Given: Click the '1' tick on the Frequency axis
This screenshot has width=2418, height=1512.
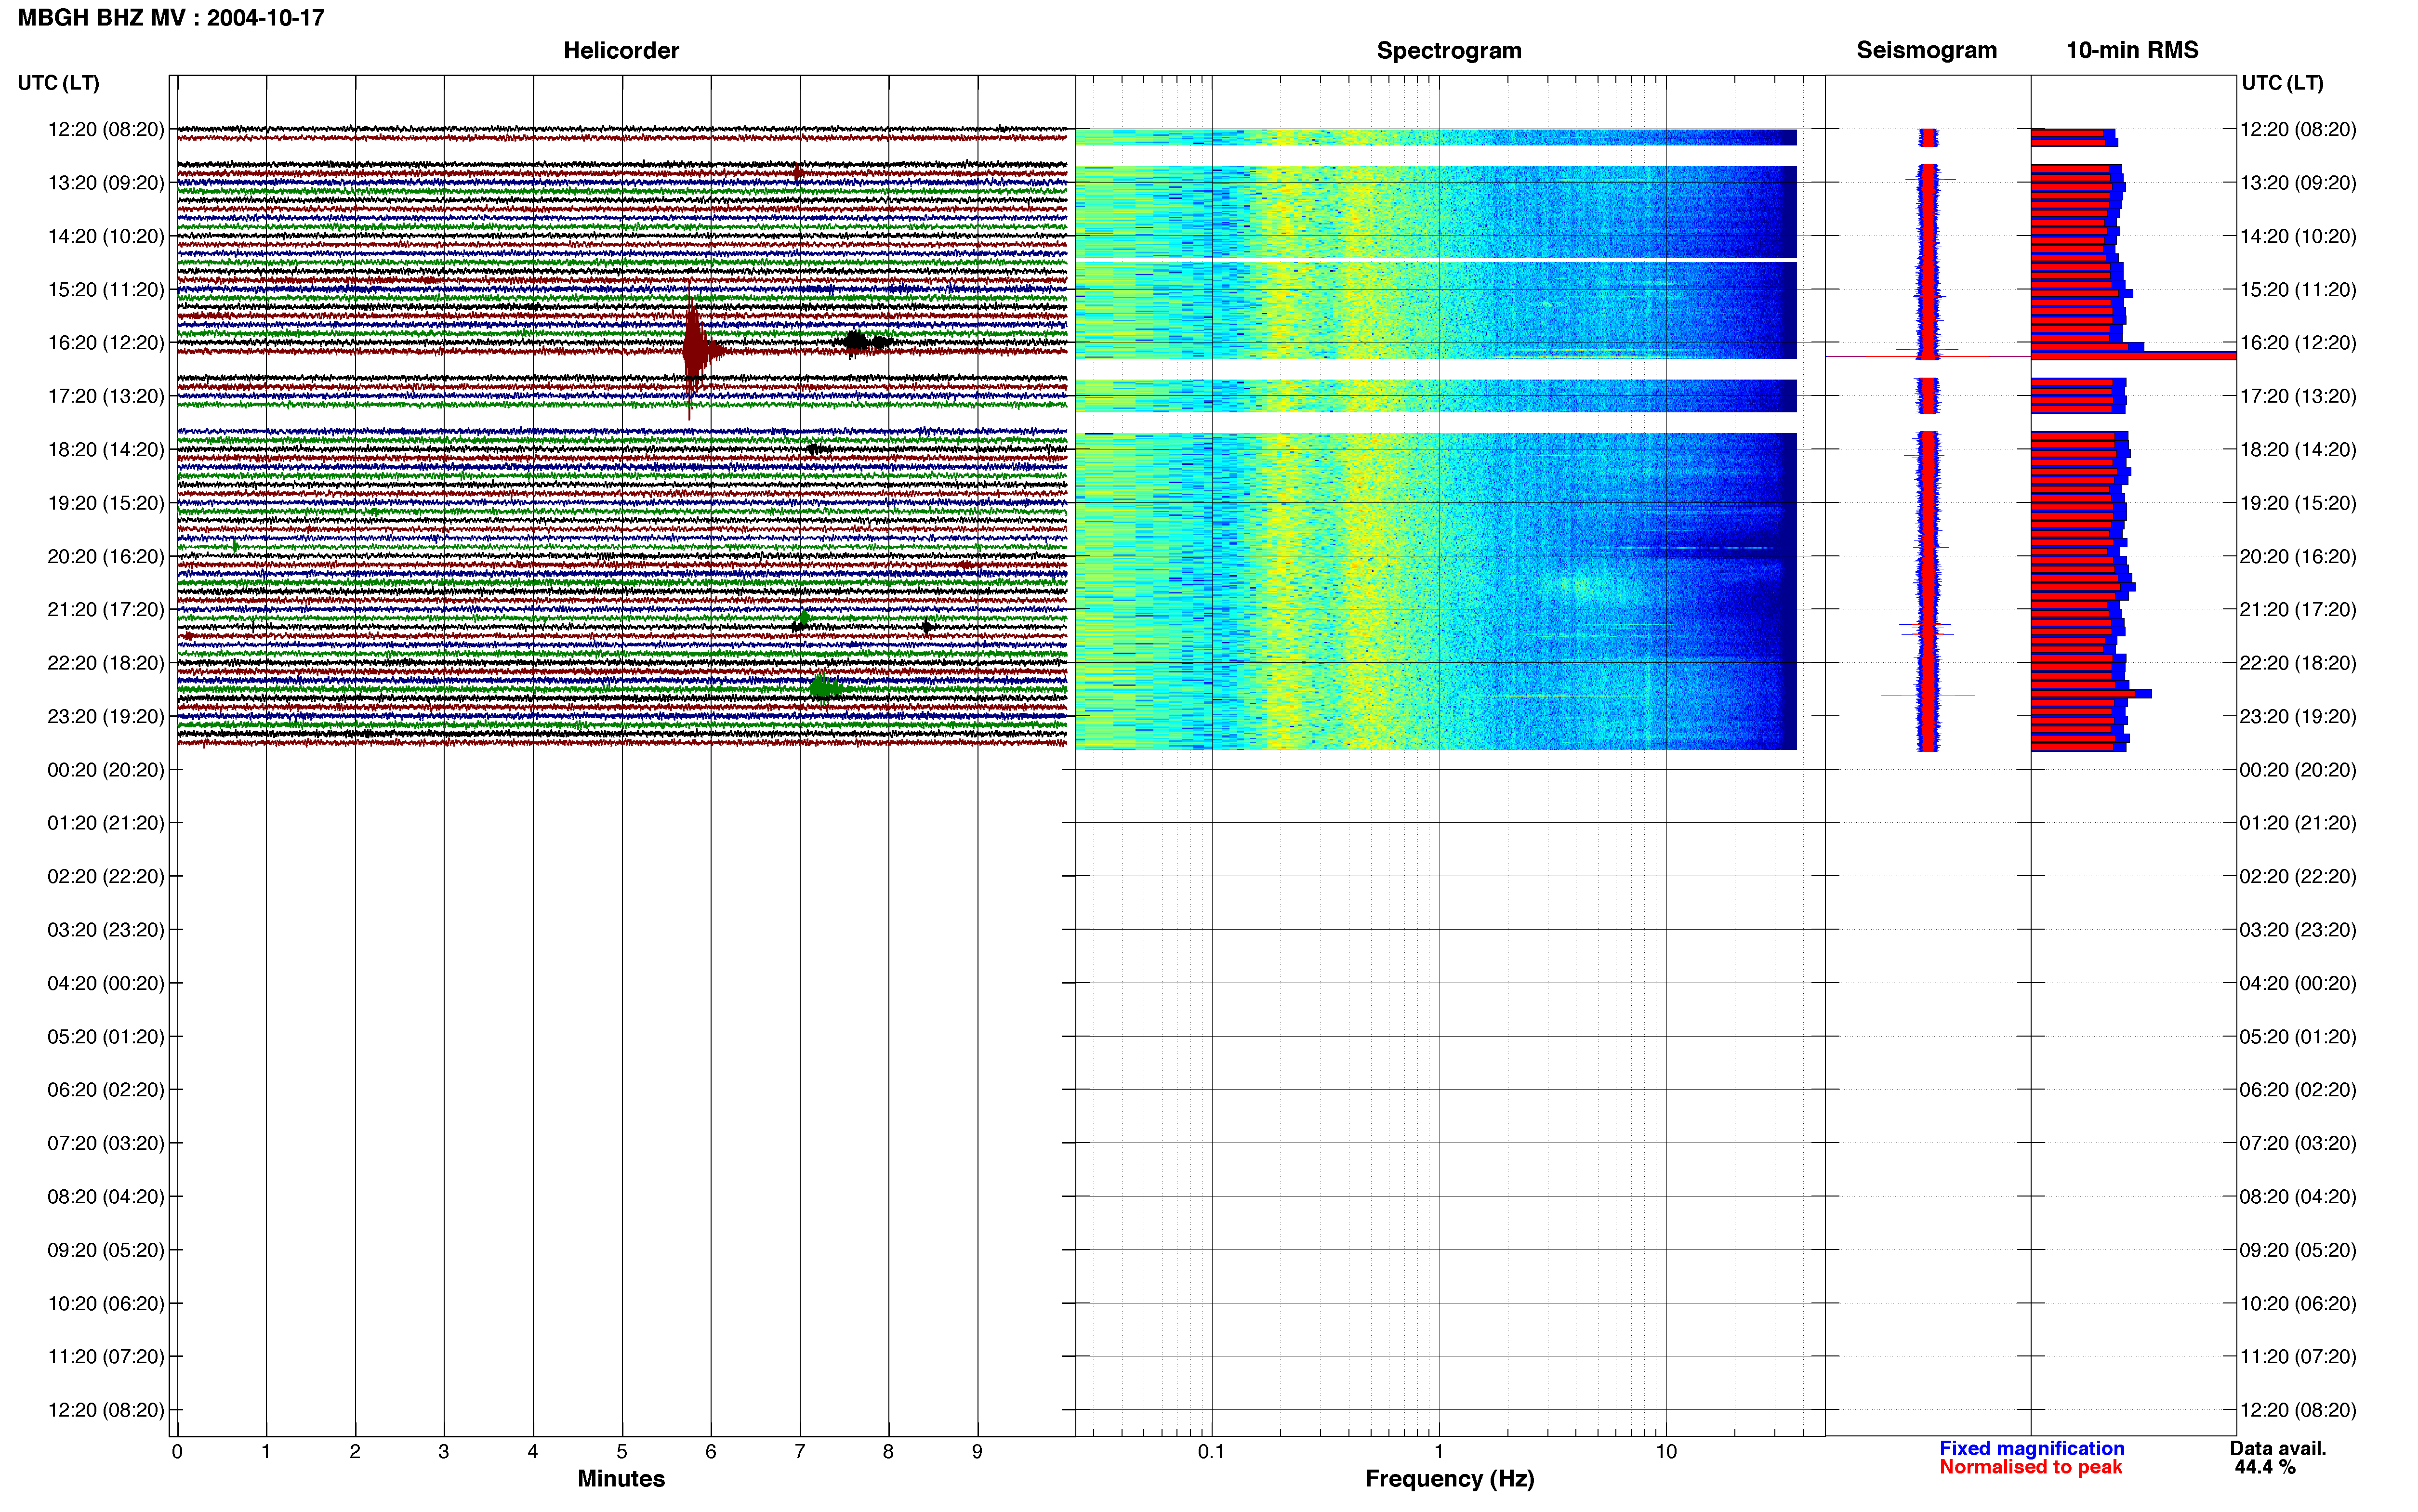Looking at the screenshot, I should [1439, 1452].
